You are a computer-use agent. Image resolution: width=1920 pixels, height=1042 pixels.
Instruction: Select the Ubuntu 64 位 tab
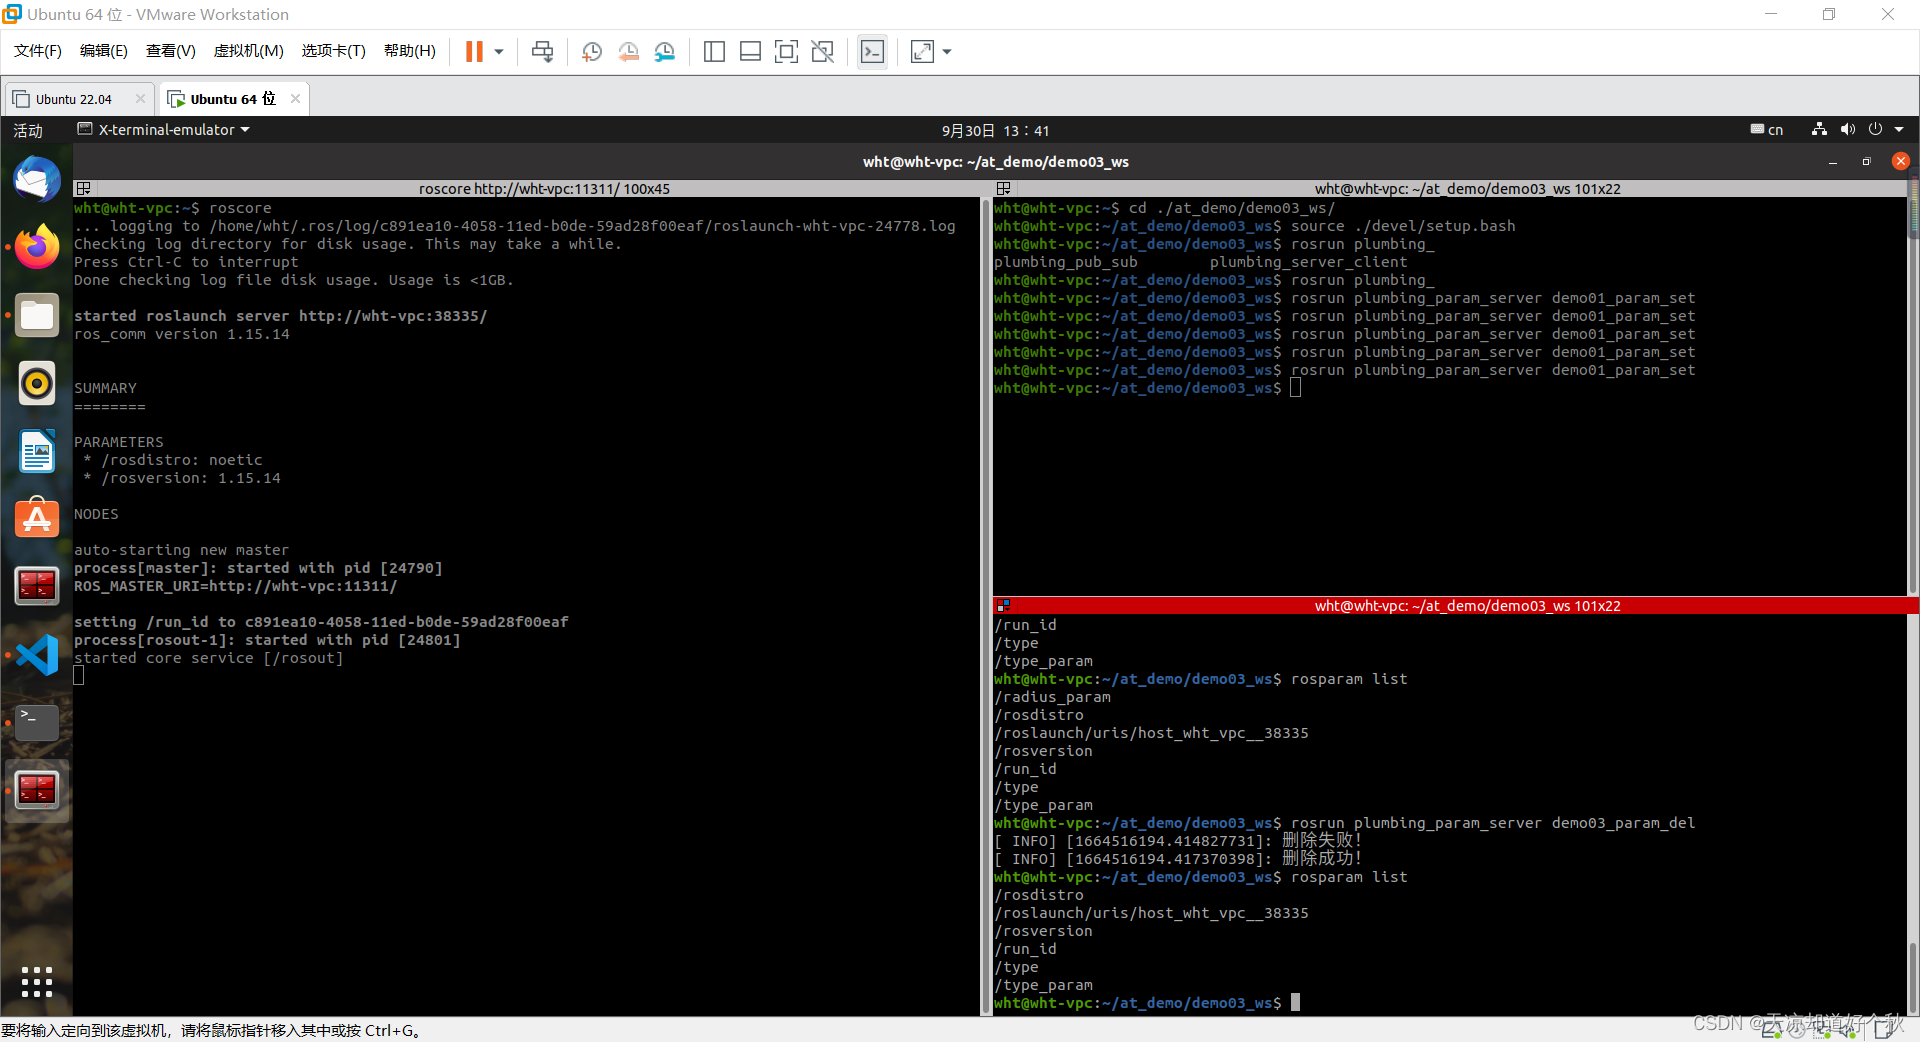(x=232, y=99)
